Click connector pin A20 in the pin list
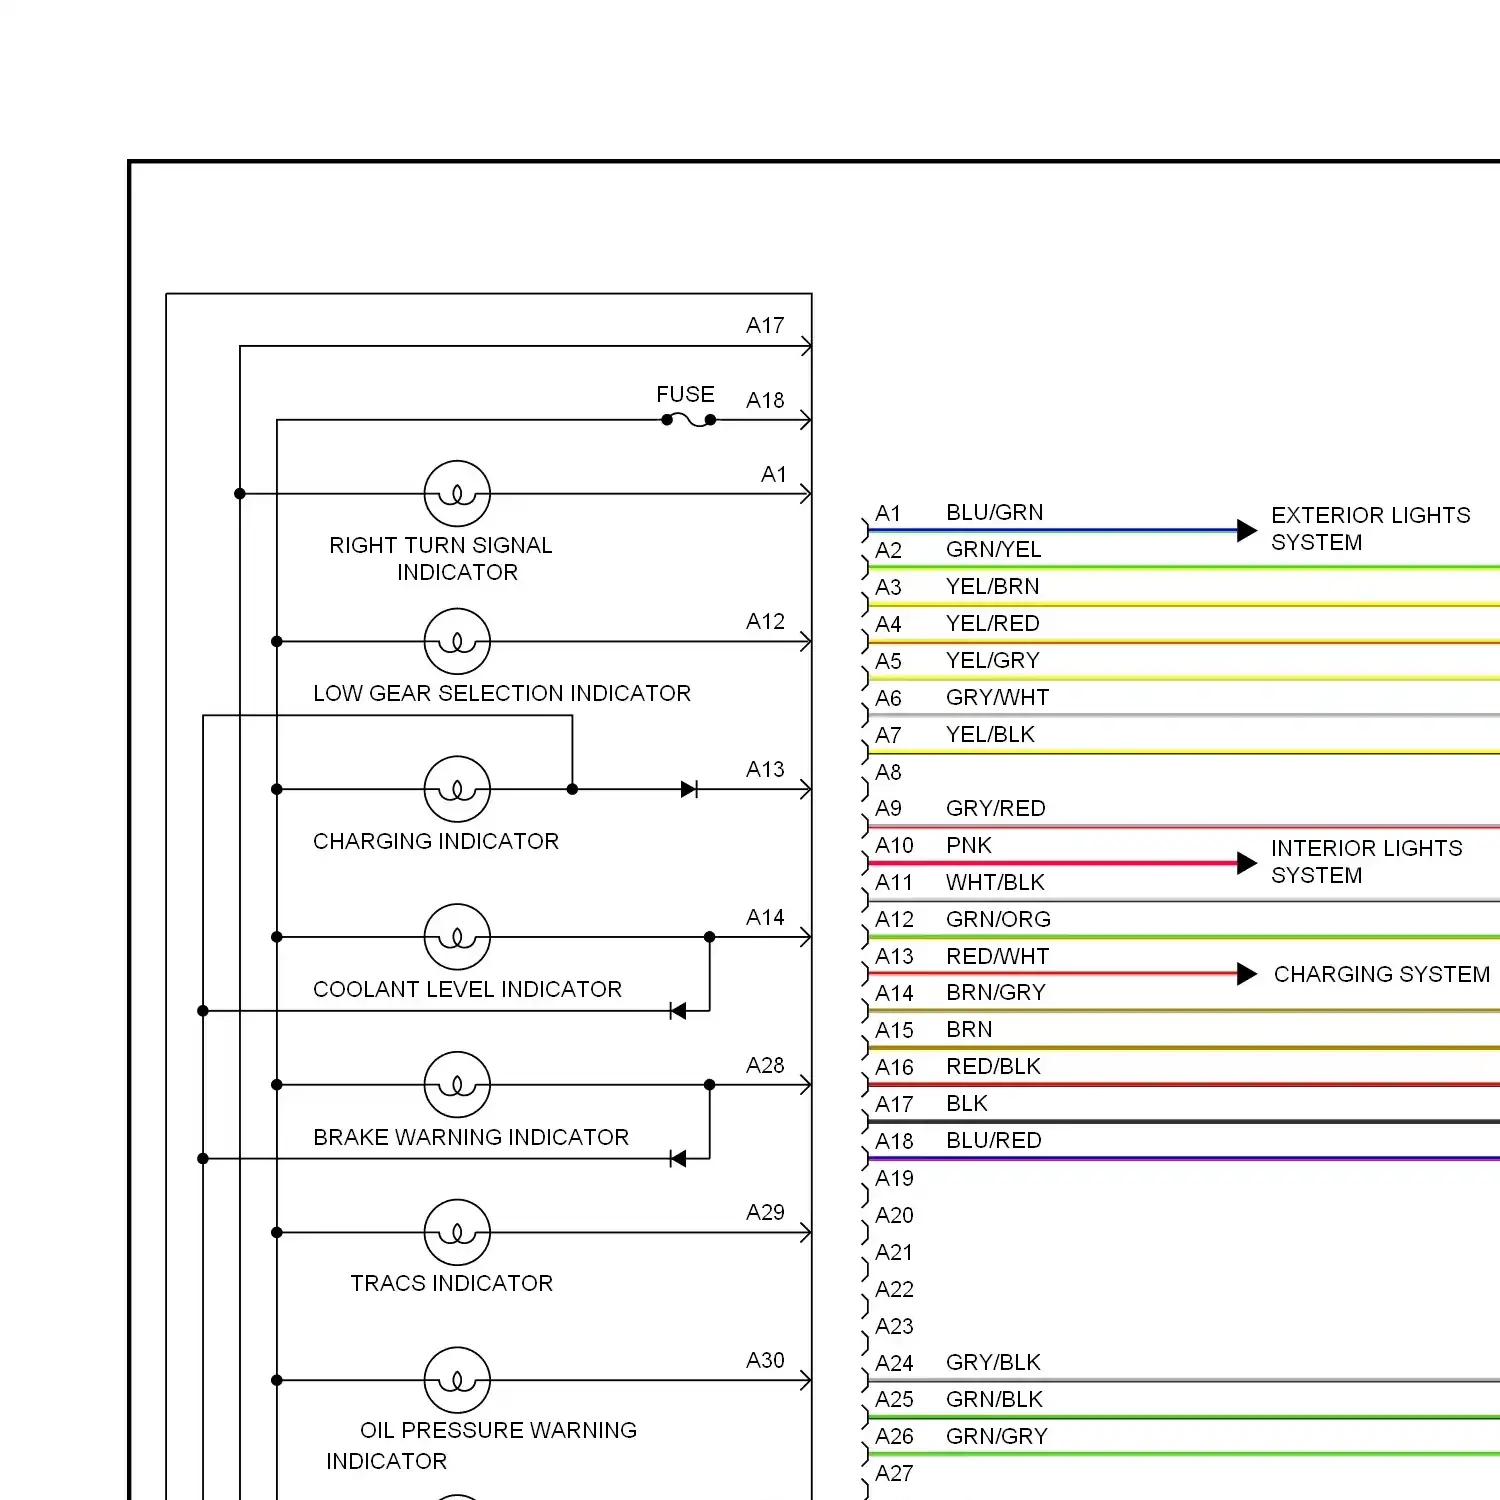1500x1500 pixels. point(895,1215)
